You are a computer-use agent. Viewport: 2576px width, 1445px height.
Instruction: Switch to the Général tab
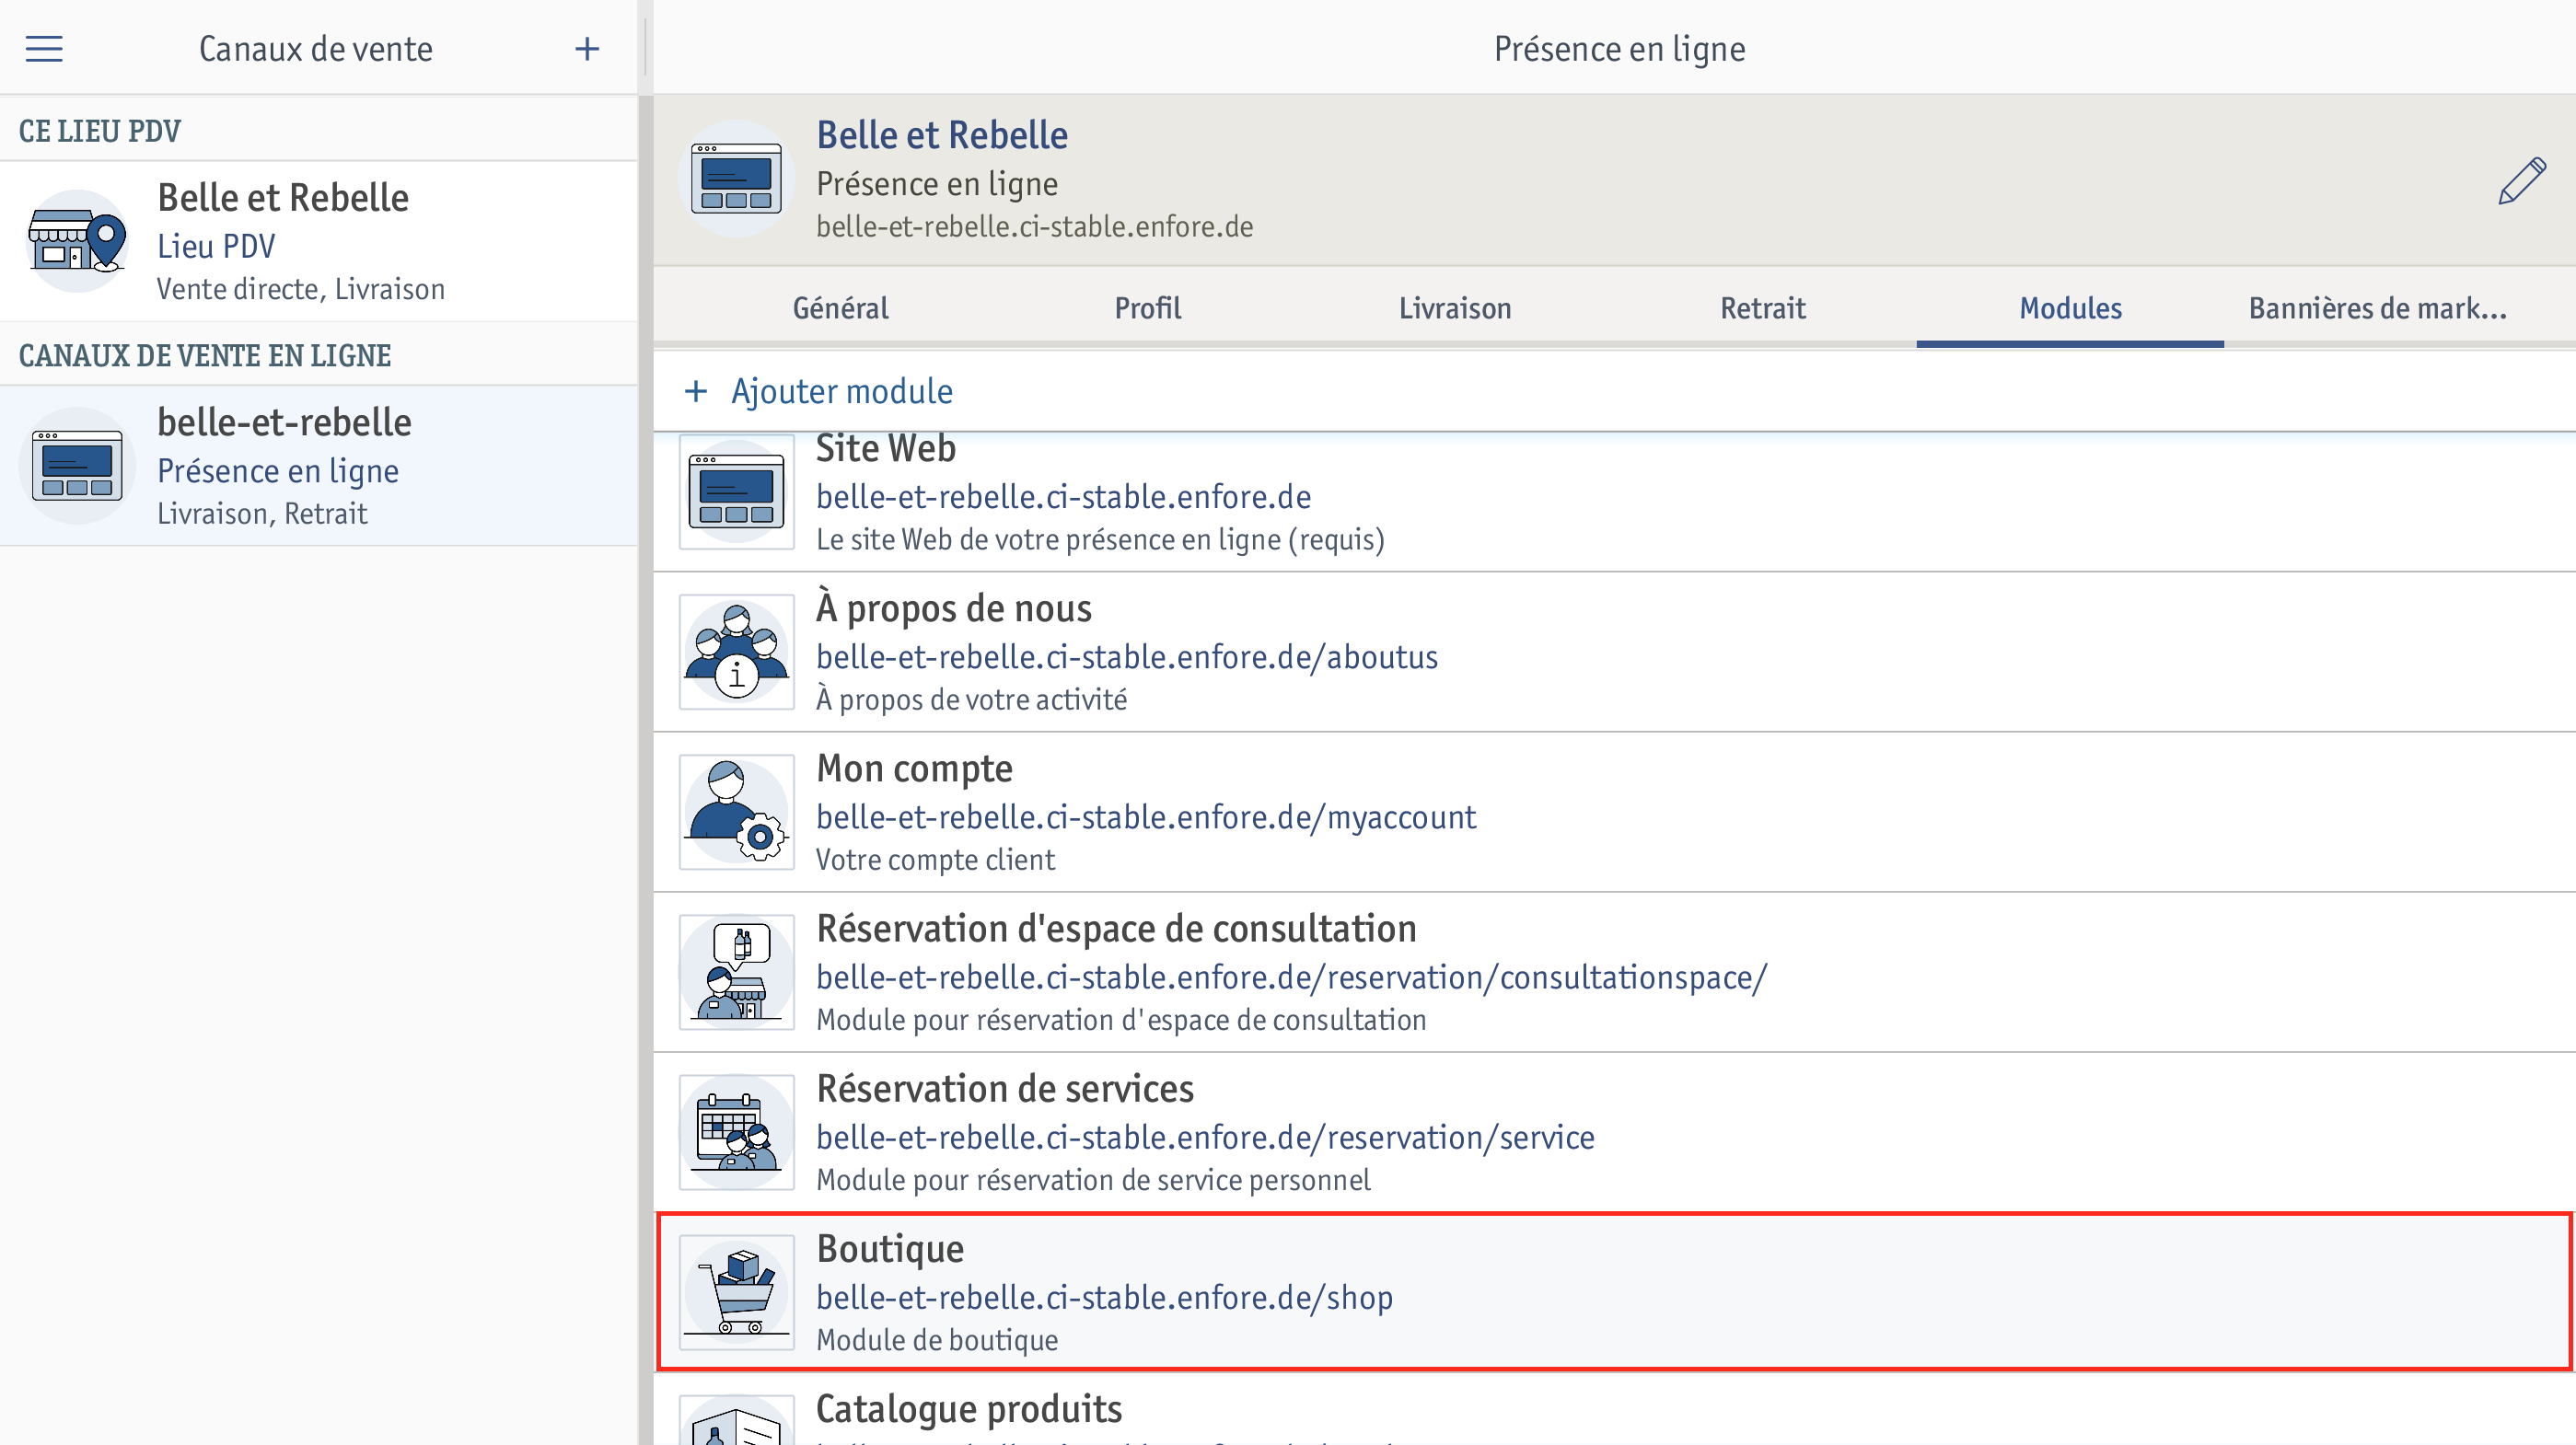[840, 308]
